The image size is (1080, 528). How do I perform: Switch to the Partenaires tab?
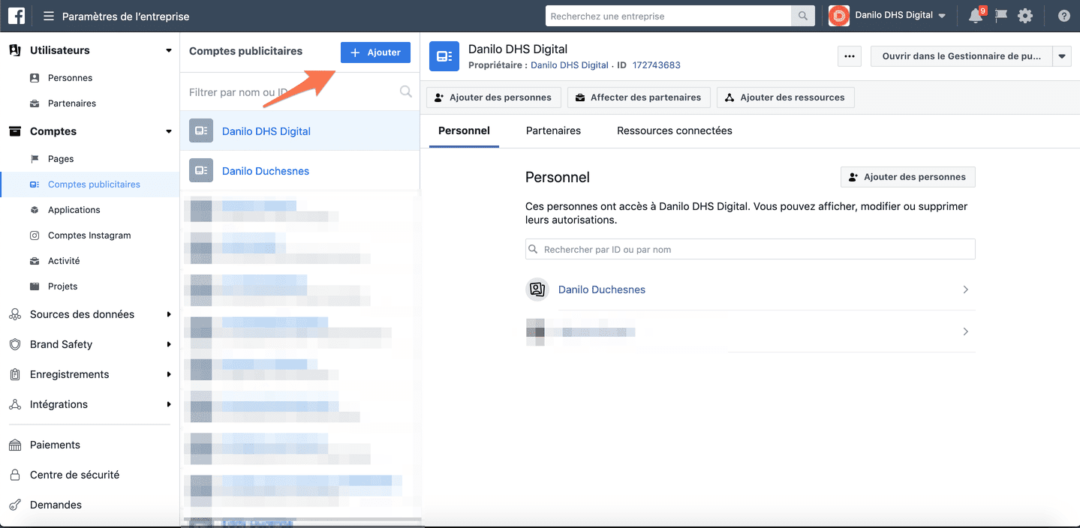click(553, 131)
